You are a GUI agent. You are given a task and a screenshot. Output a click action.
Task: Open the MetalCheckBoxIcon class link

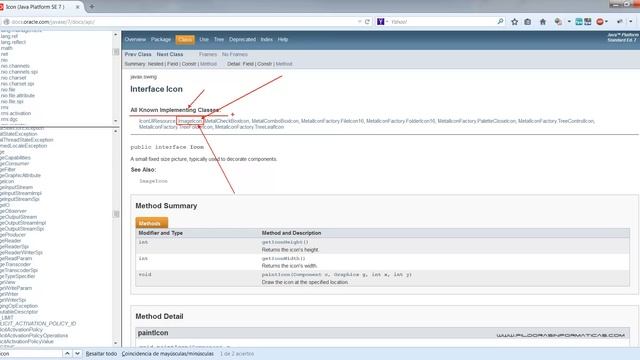tap(227, 121)
